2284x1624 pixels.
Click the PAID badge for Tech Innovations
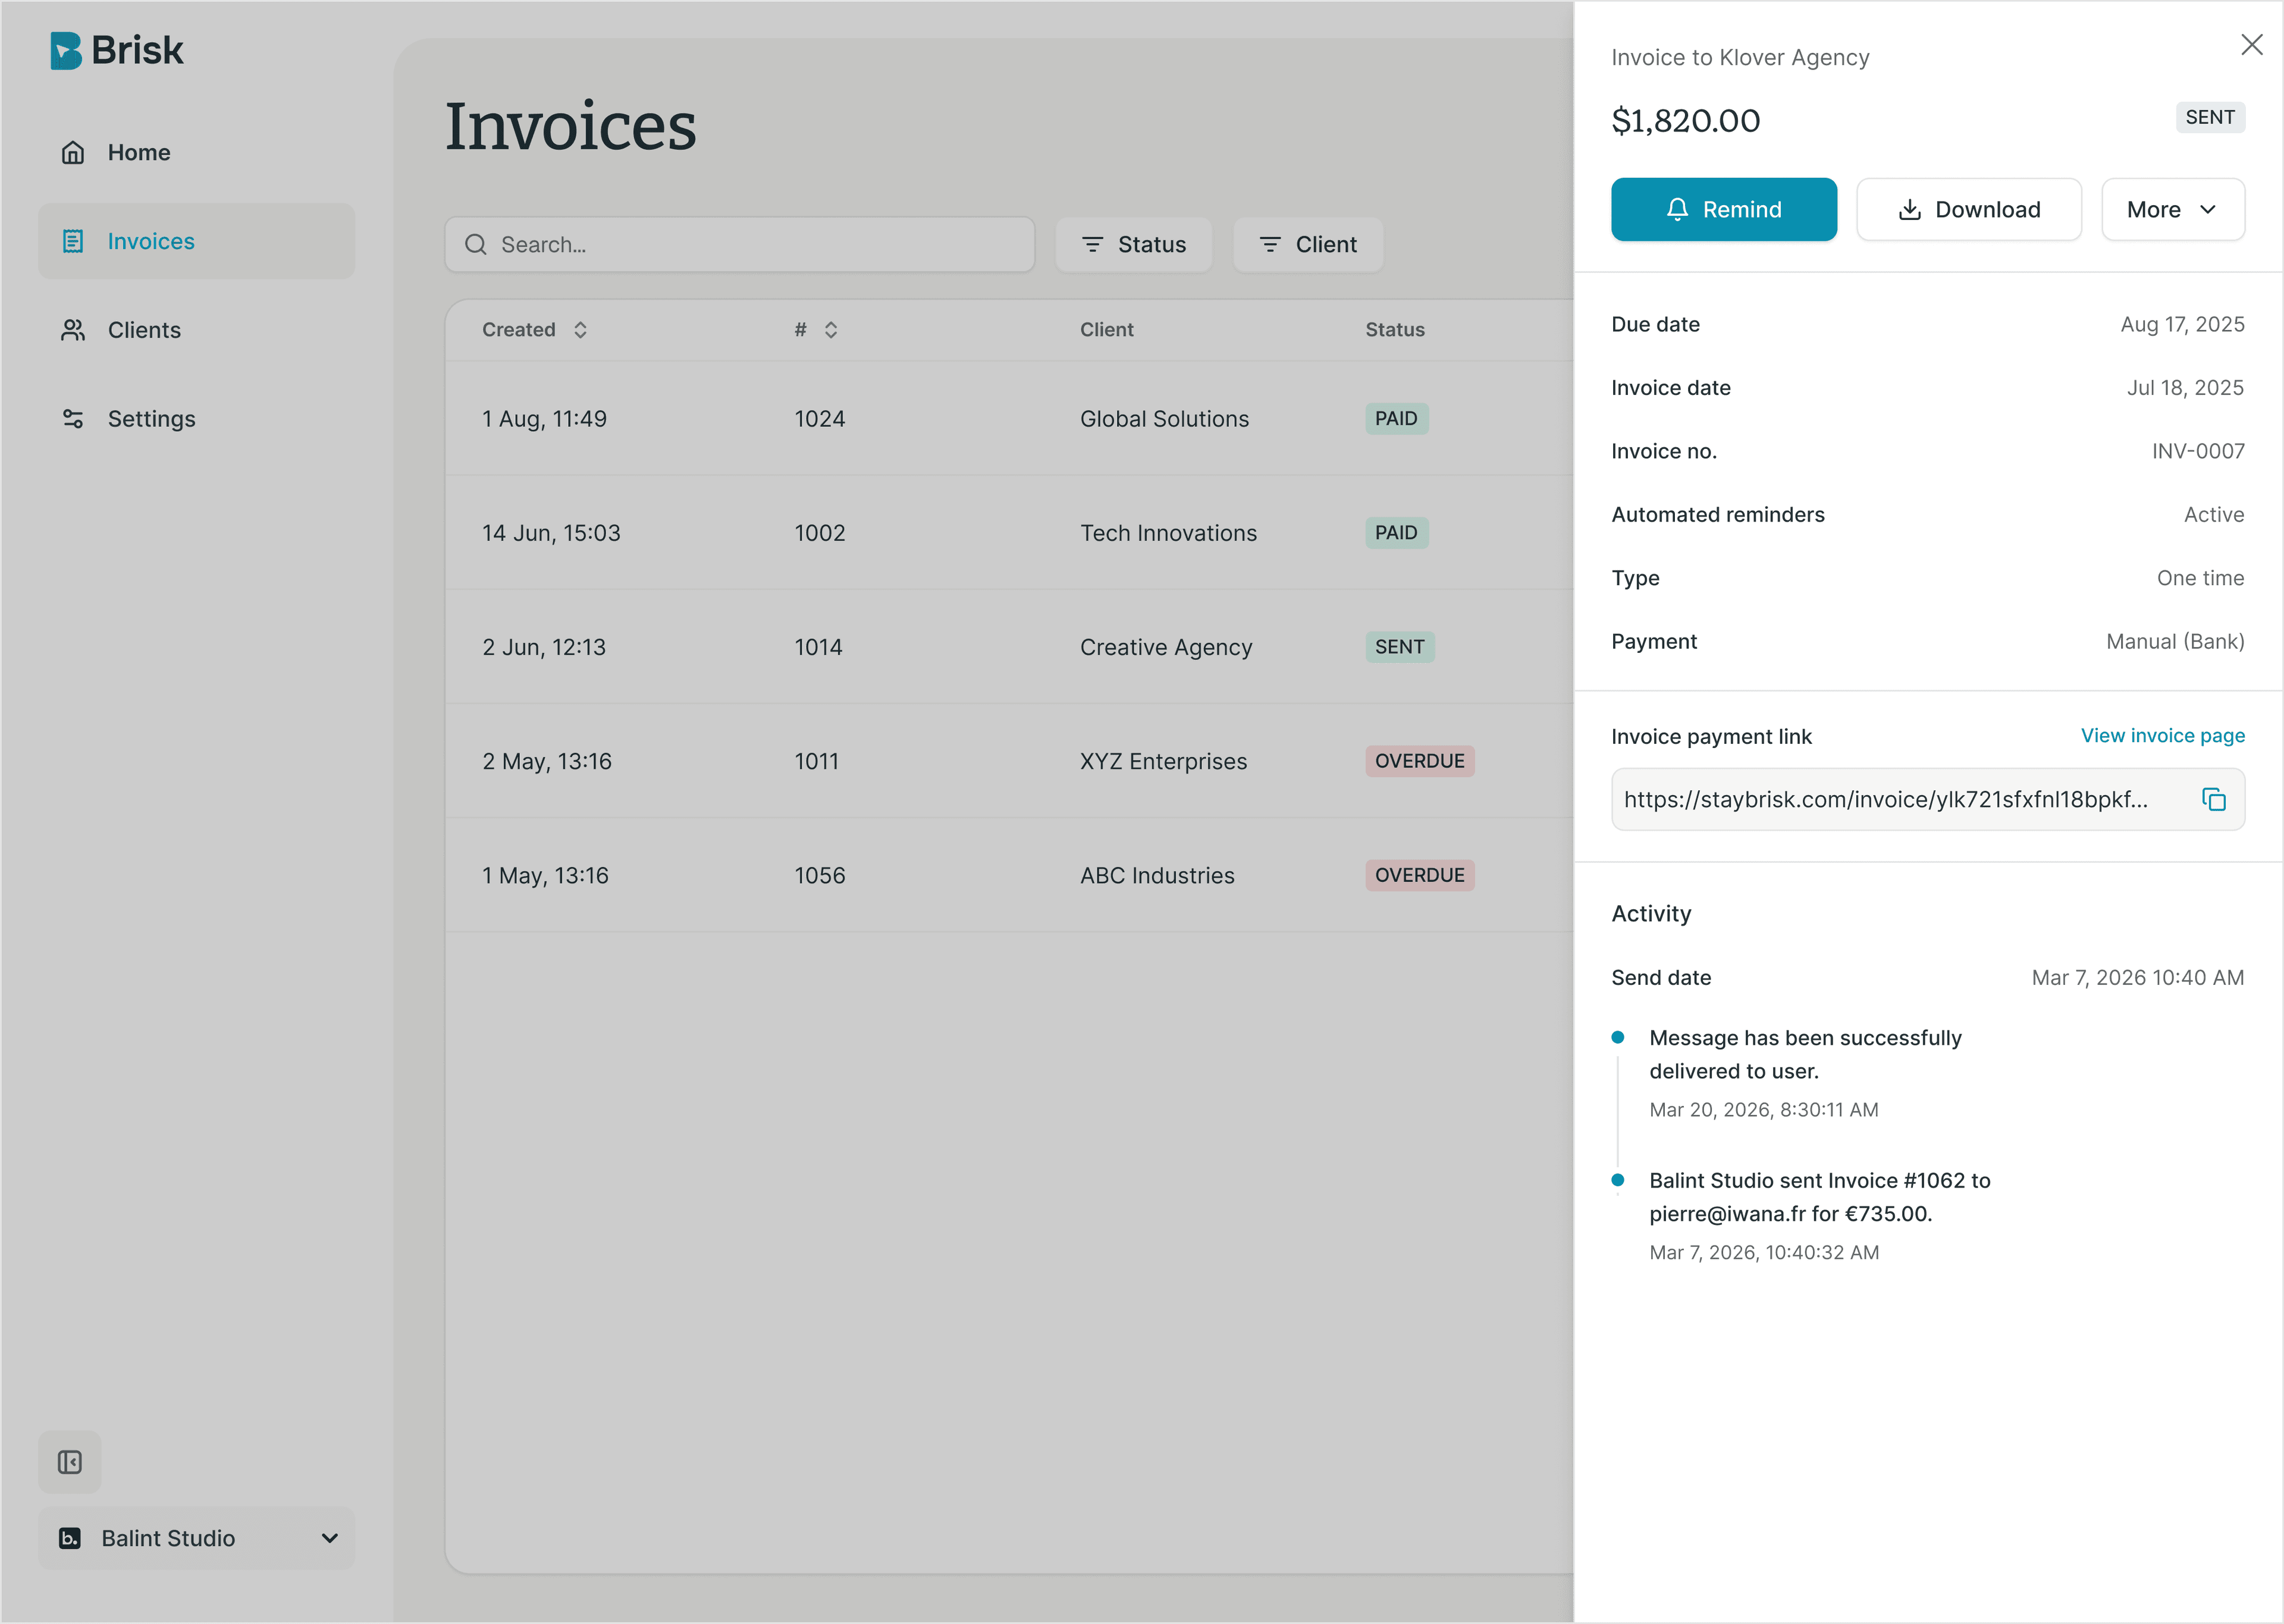1397,532
